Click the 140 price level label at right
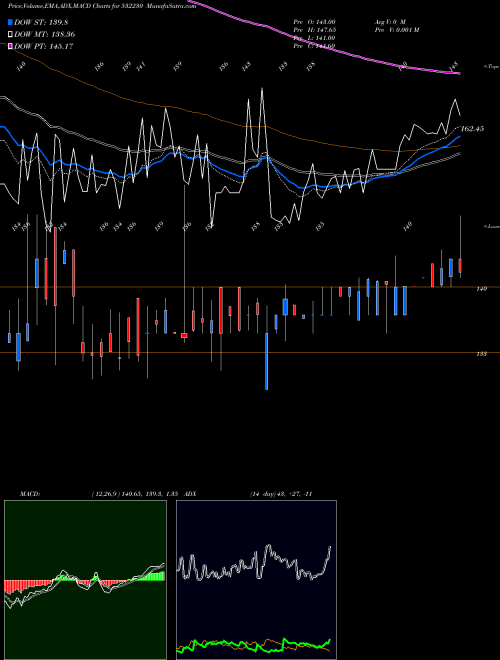 pos(482,289)
